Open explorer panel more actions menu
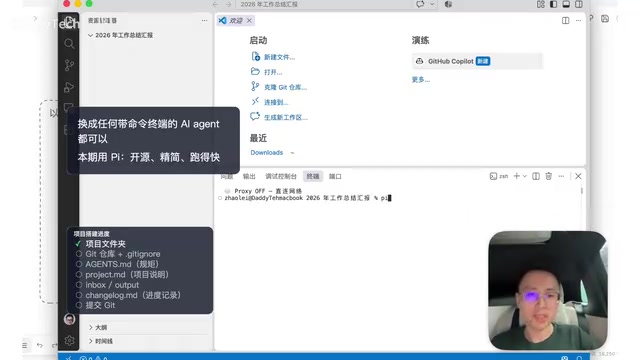 [204, 20]
